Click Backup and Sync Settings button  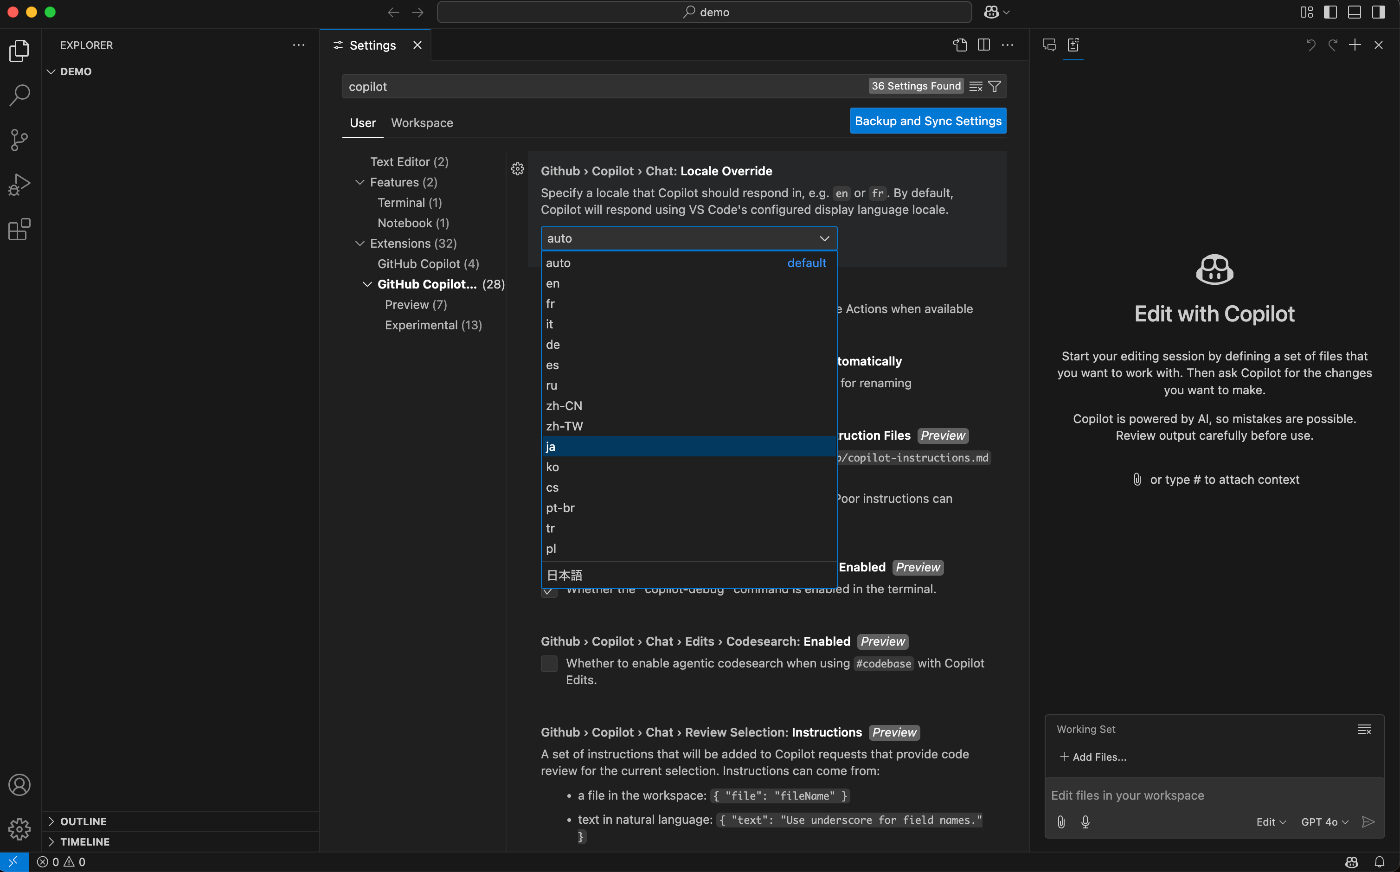point(928,121)
